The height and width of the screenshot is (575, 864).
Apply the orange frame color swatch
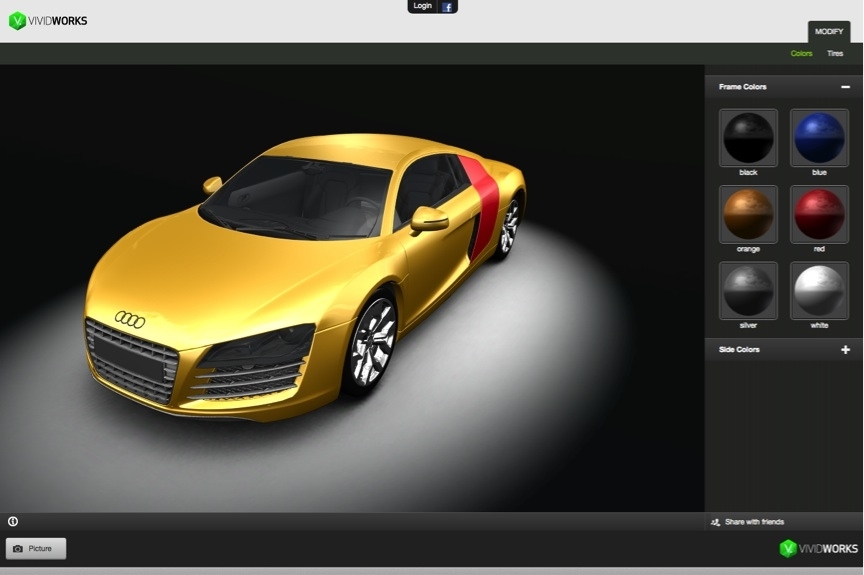(748, 214)
